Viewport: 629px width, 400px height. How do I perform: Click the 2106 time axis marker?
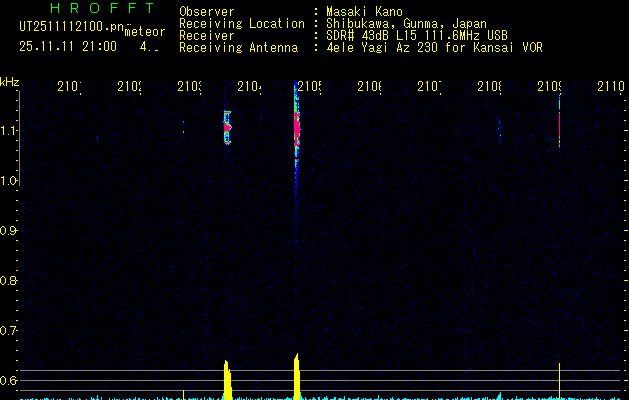(369, 86)
